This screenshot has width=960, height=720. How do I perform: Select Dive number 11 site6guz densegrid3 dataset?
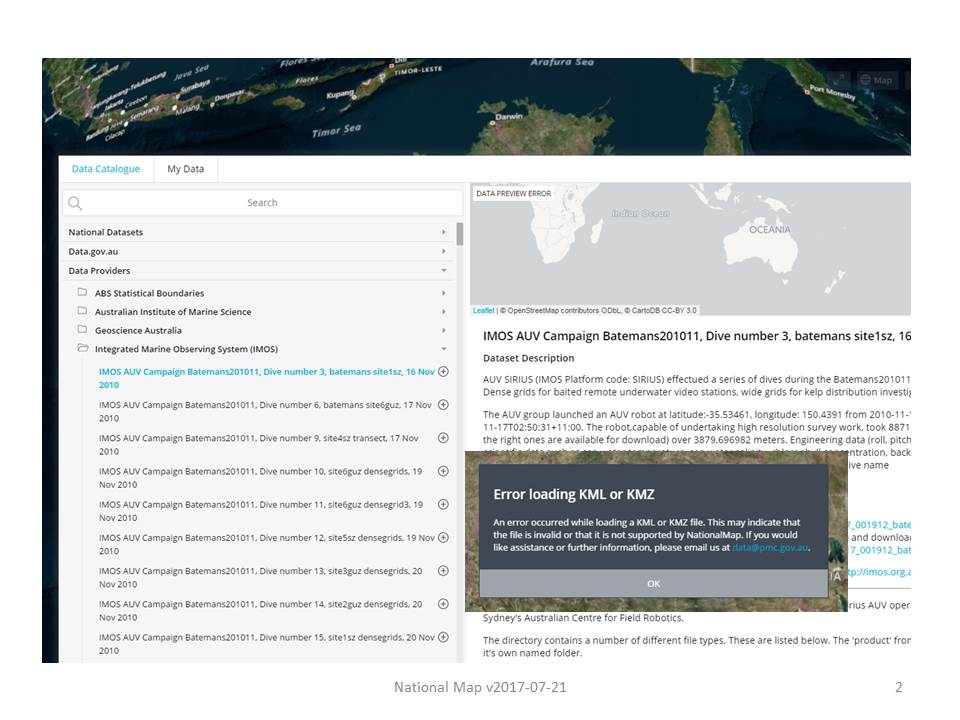261,511
